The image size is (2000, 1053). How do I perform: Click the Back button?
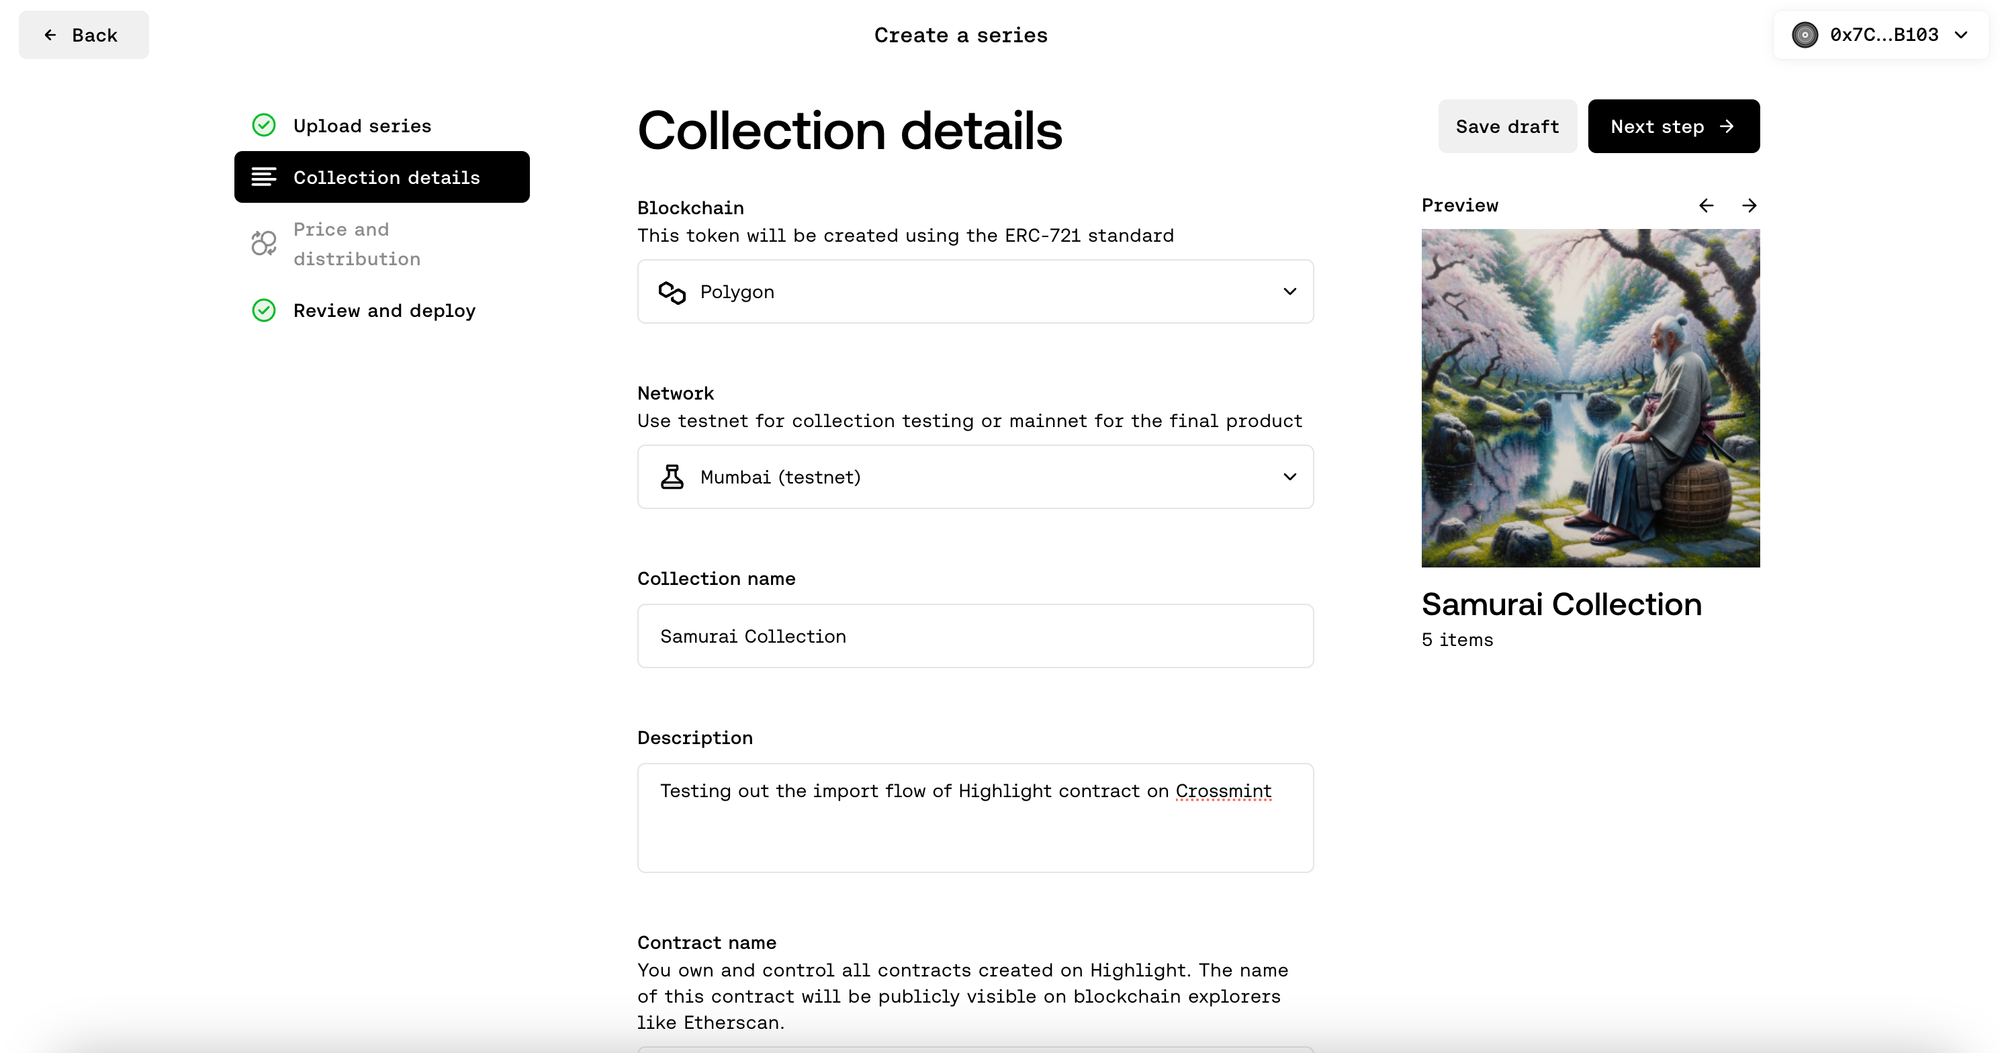(84, 35)
